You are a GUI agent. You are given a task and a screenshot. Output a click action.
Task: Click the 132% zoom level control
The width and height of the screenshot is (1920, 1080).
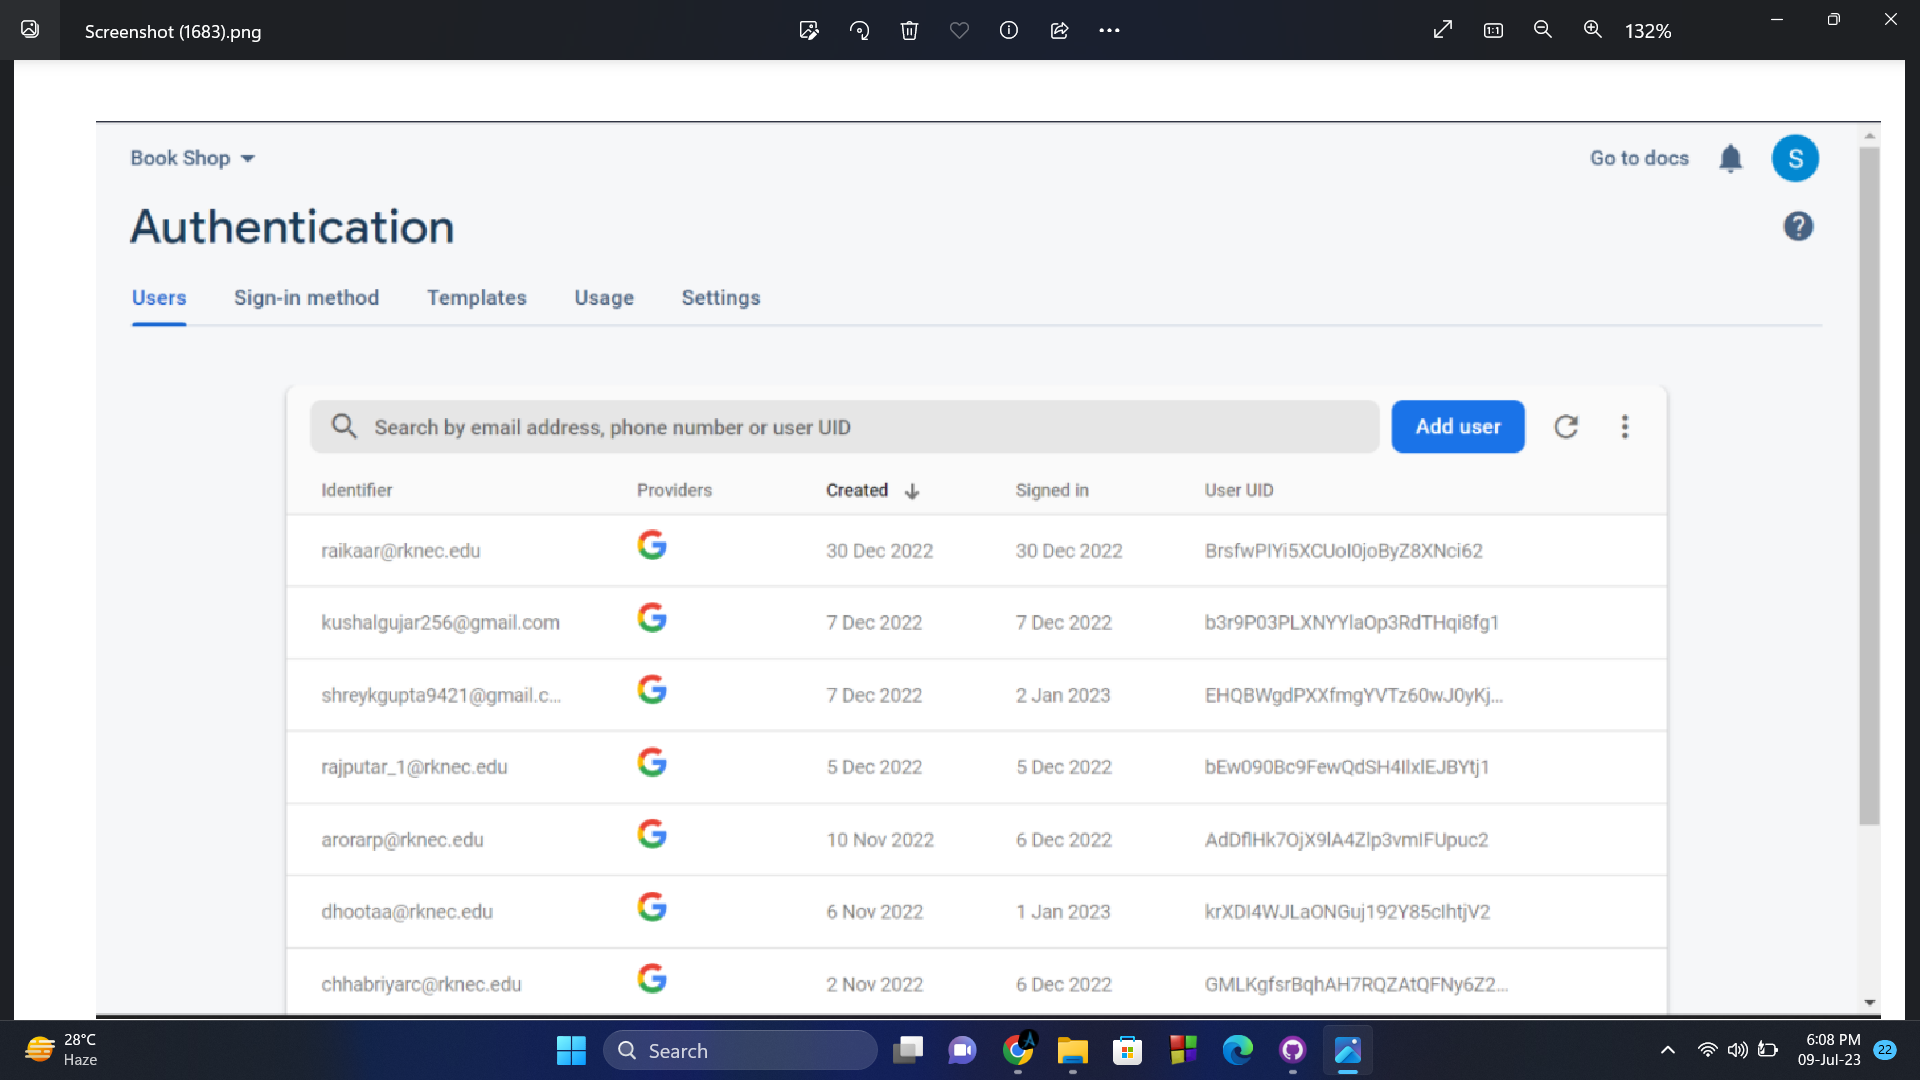pos(1647,31)
